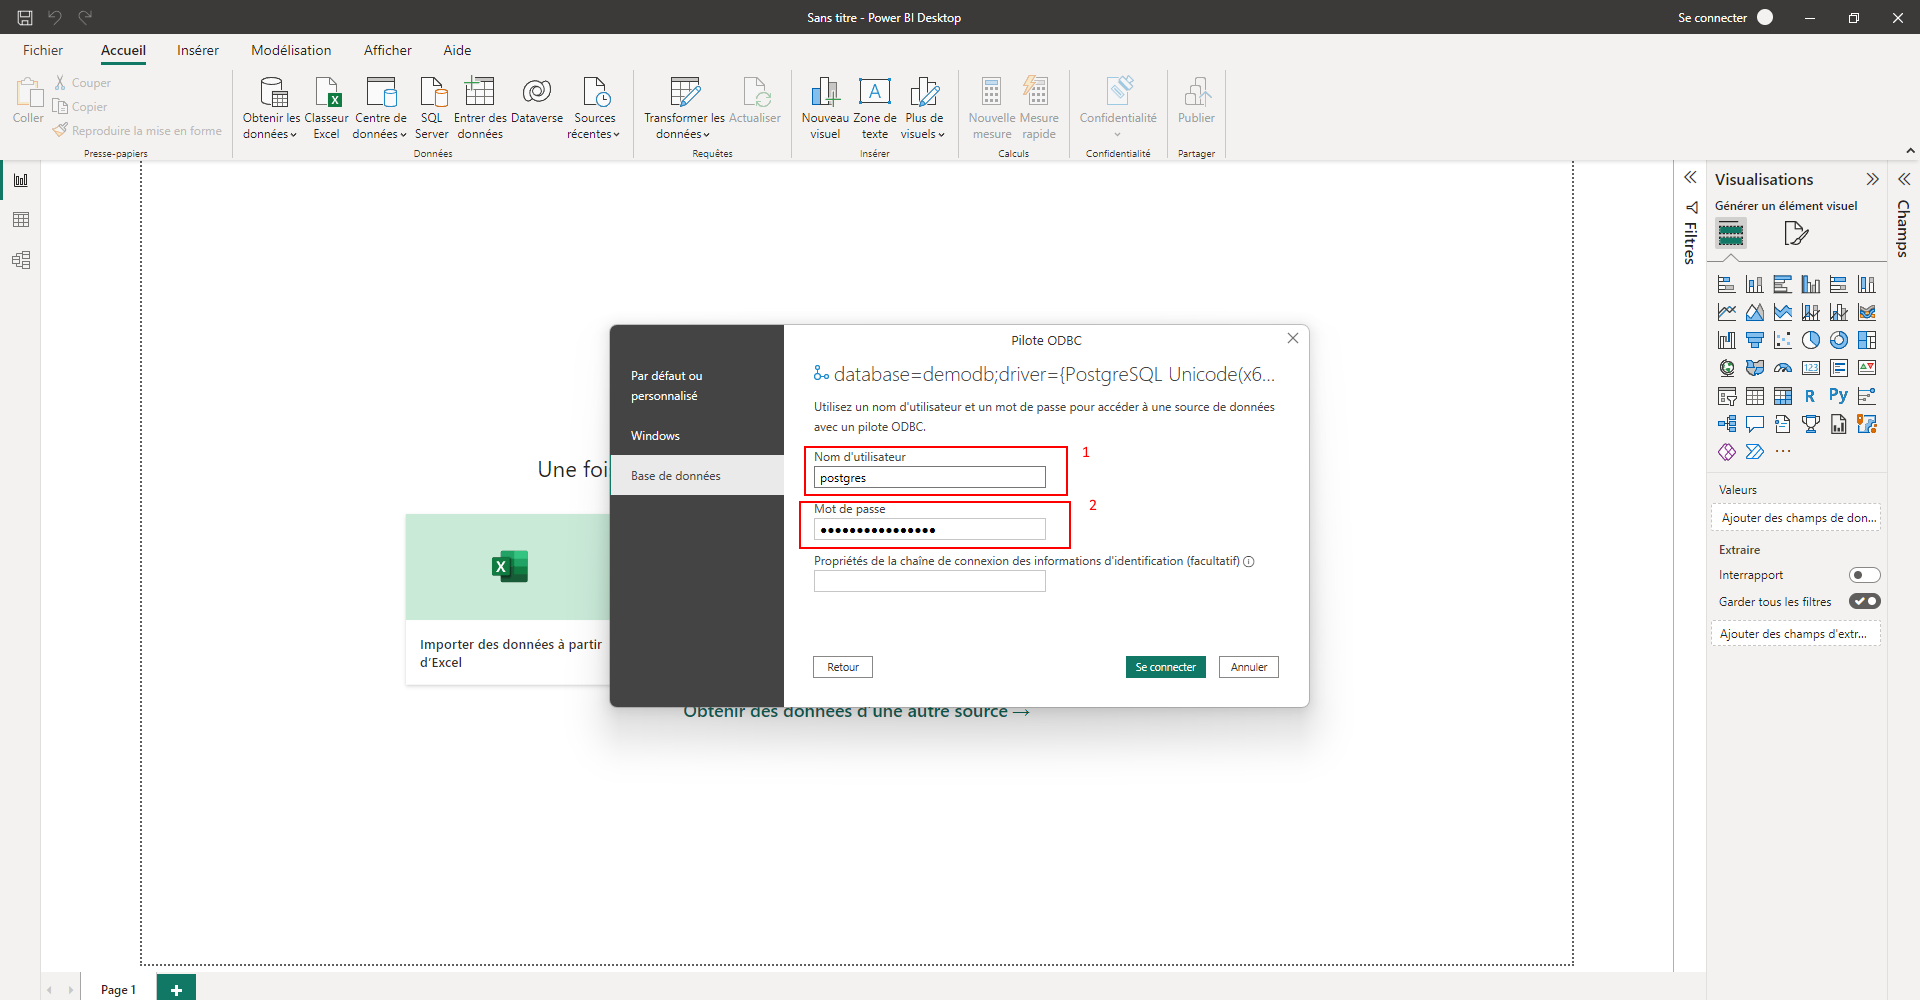Click the Save icon in title bar
1920x1000 pixels.
(25, 17)
